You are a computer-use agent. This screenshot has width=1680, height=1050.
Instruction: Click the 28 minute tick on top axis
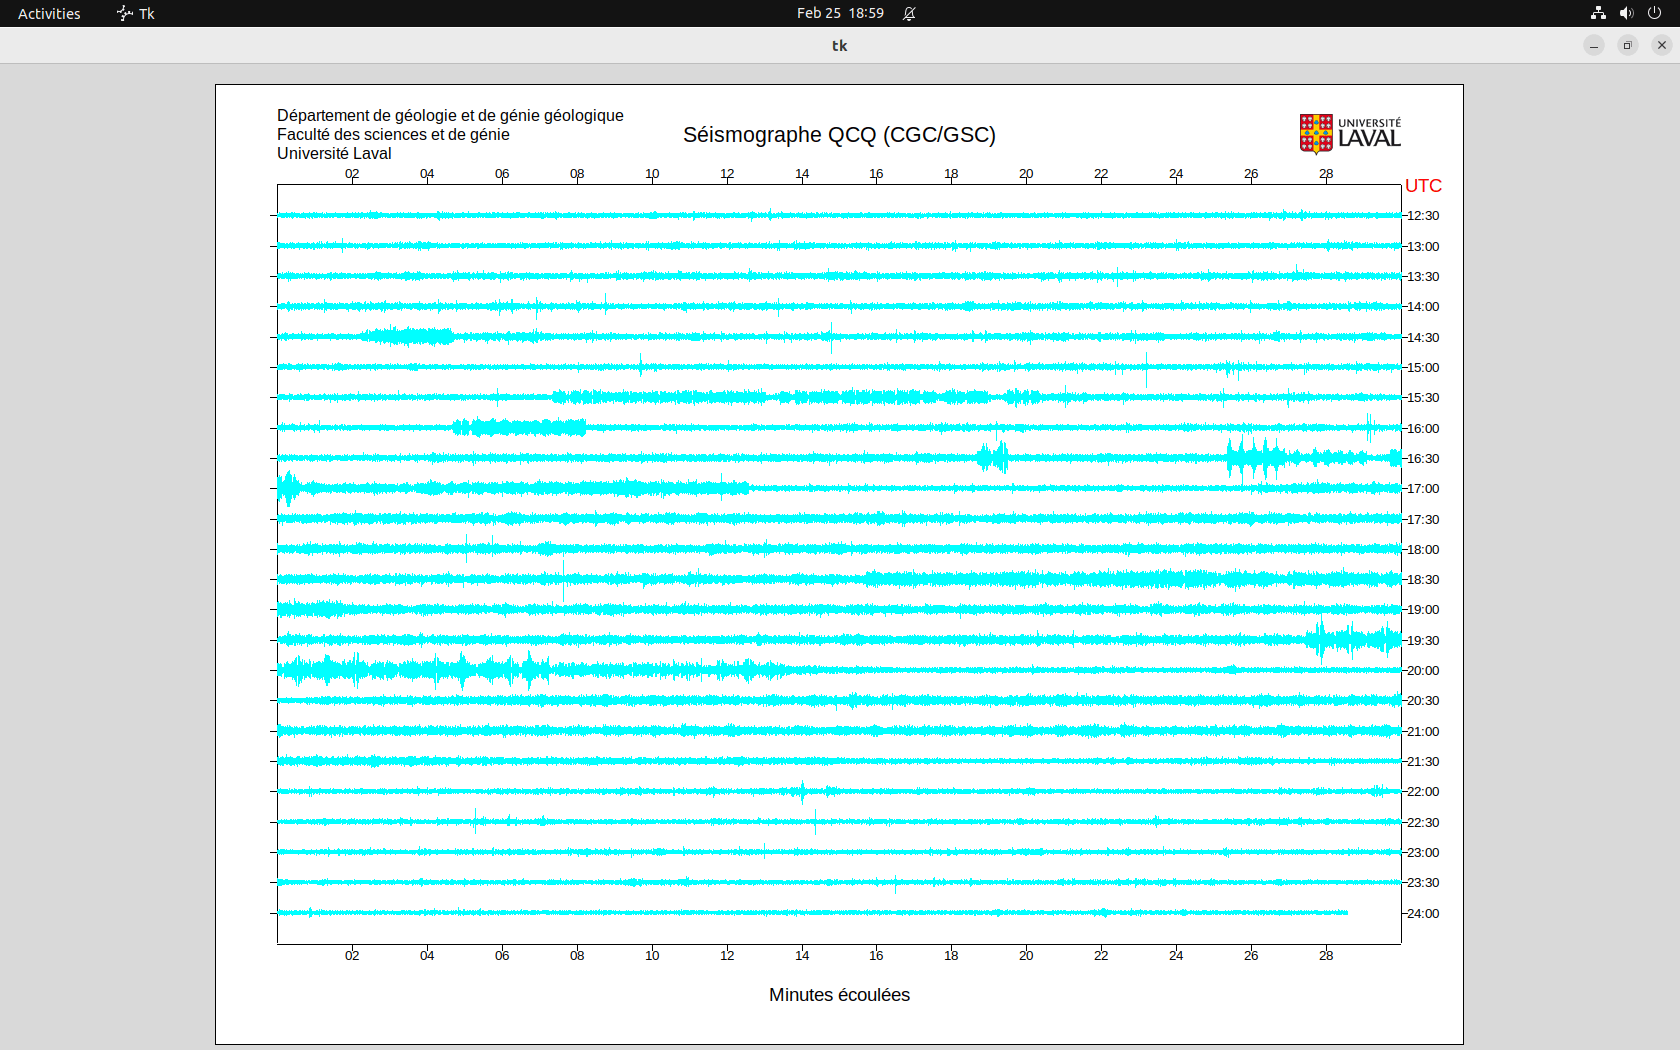(1326, 174)
